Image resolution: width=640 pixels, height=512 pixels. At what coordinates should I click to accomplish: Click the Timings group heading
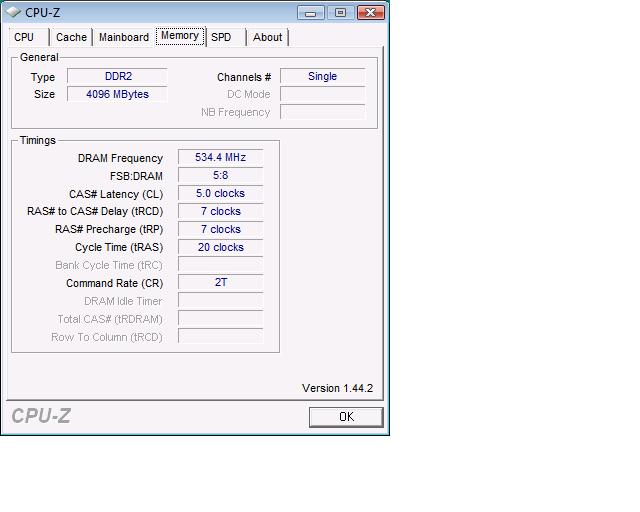coord(38,140)
